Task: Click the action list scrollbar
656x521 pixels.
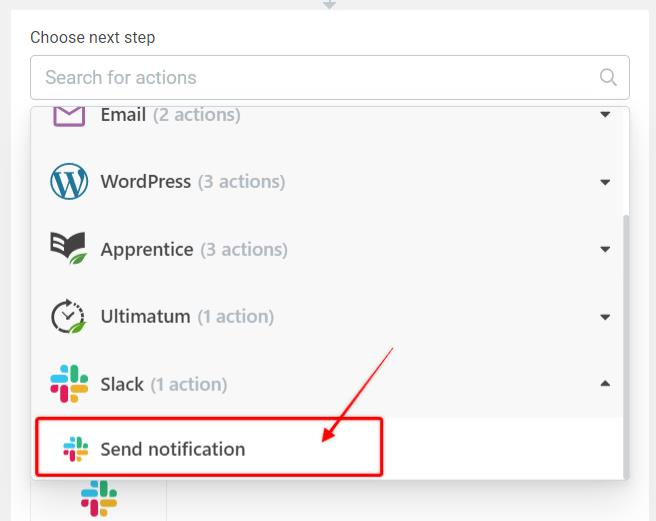Action: pyautogui.click(x=625, y=330)
